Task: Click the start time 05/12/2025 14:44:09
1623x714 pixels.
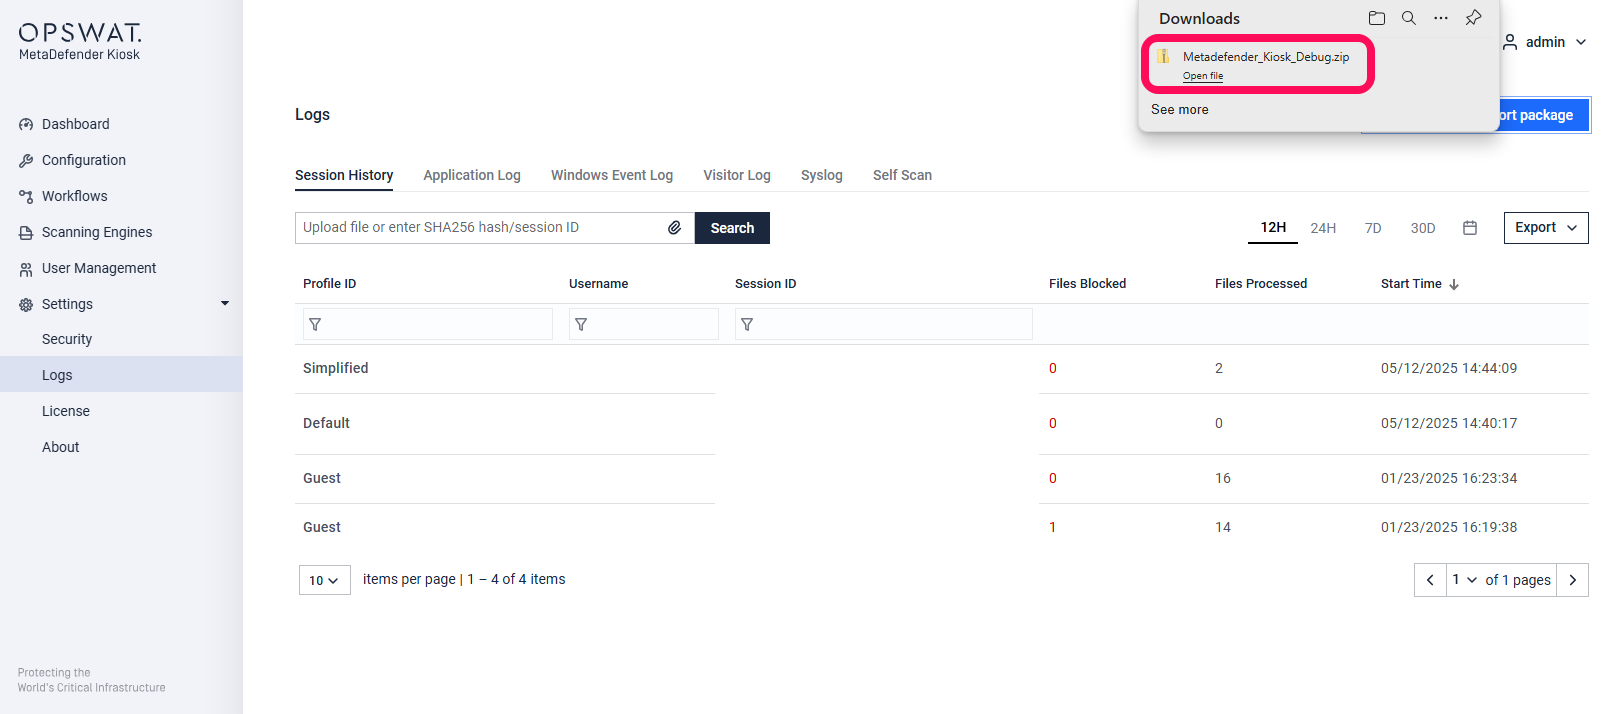Action: point(1449,368)
